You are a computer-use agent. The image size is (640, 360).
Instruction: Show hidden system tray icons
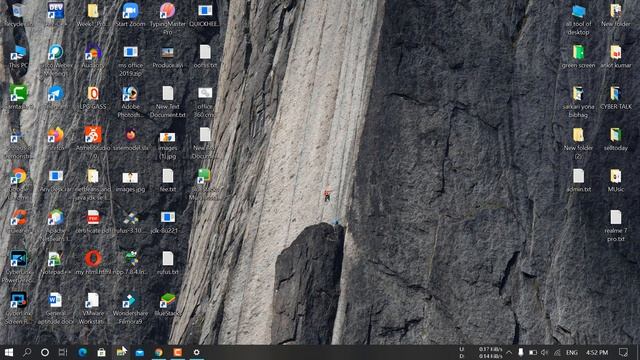(509, 352)
